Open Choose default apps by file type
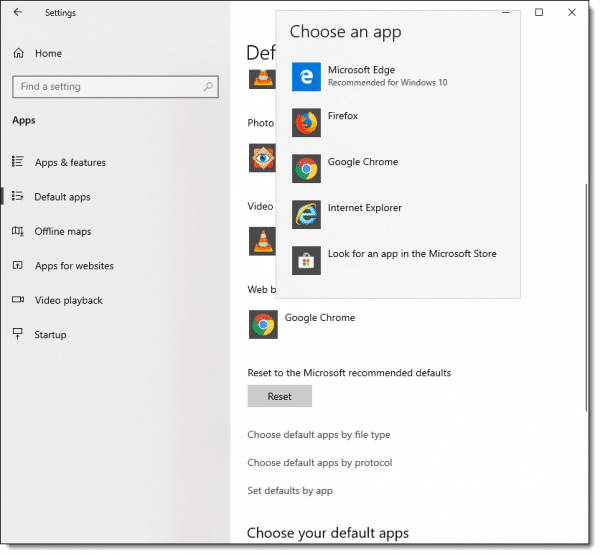Screen dimensions: 600x555 click(x=319, y=435)
